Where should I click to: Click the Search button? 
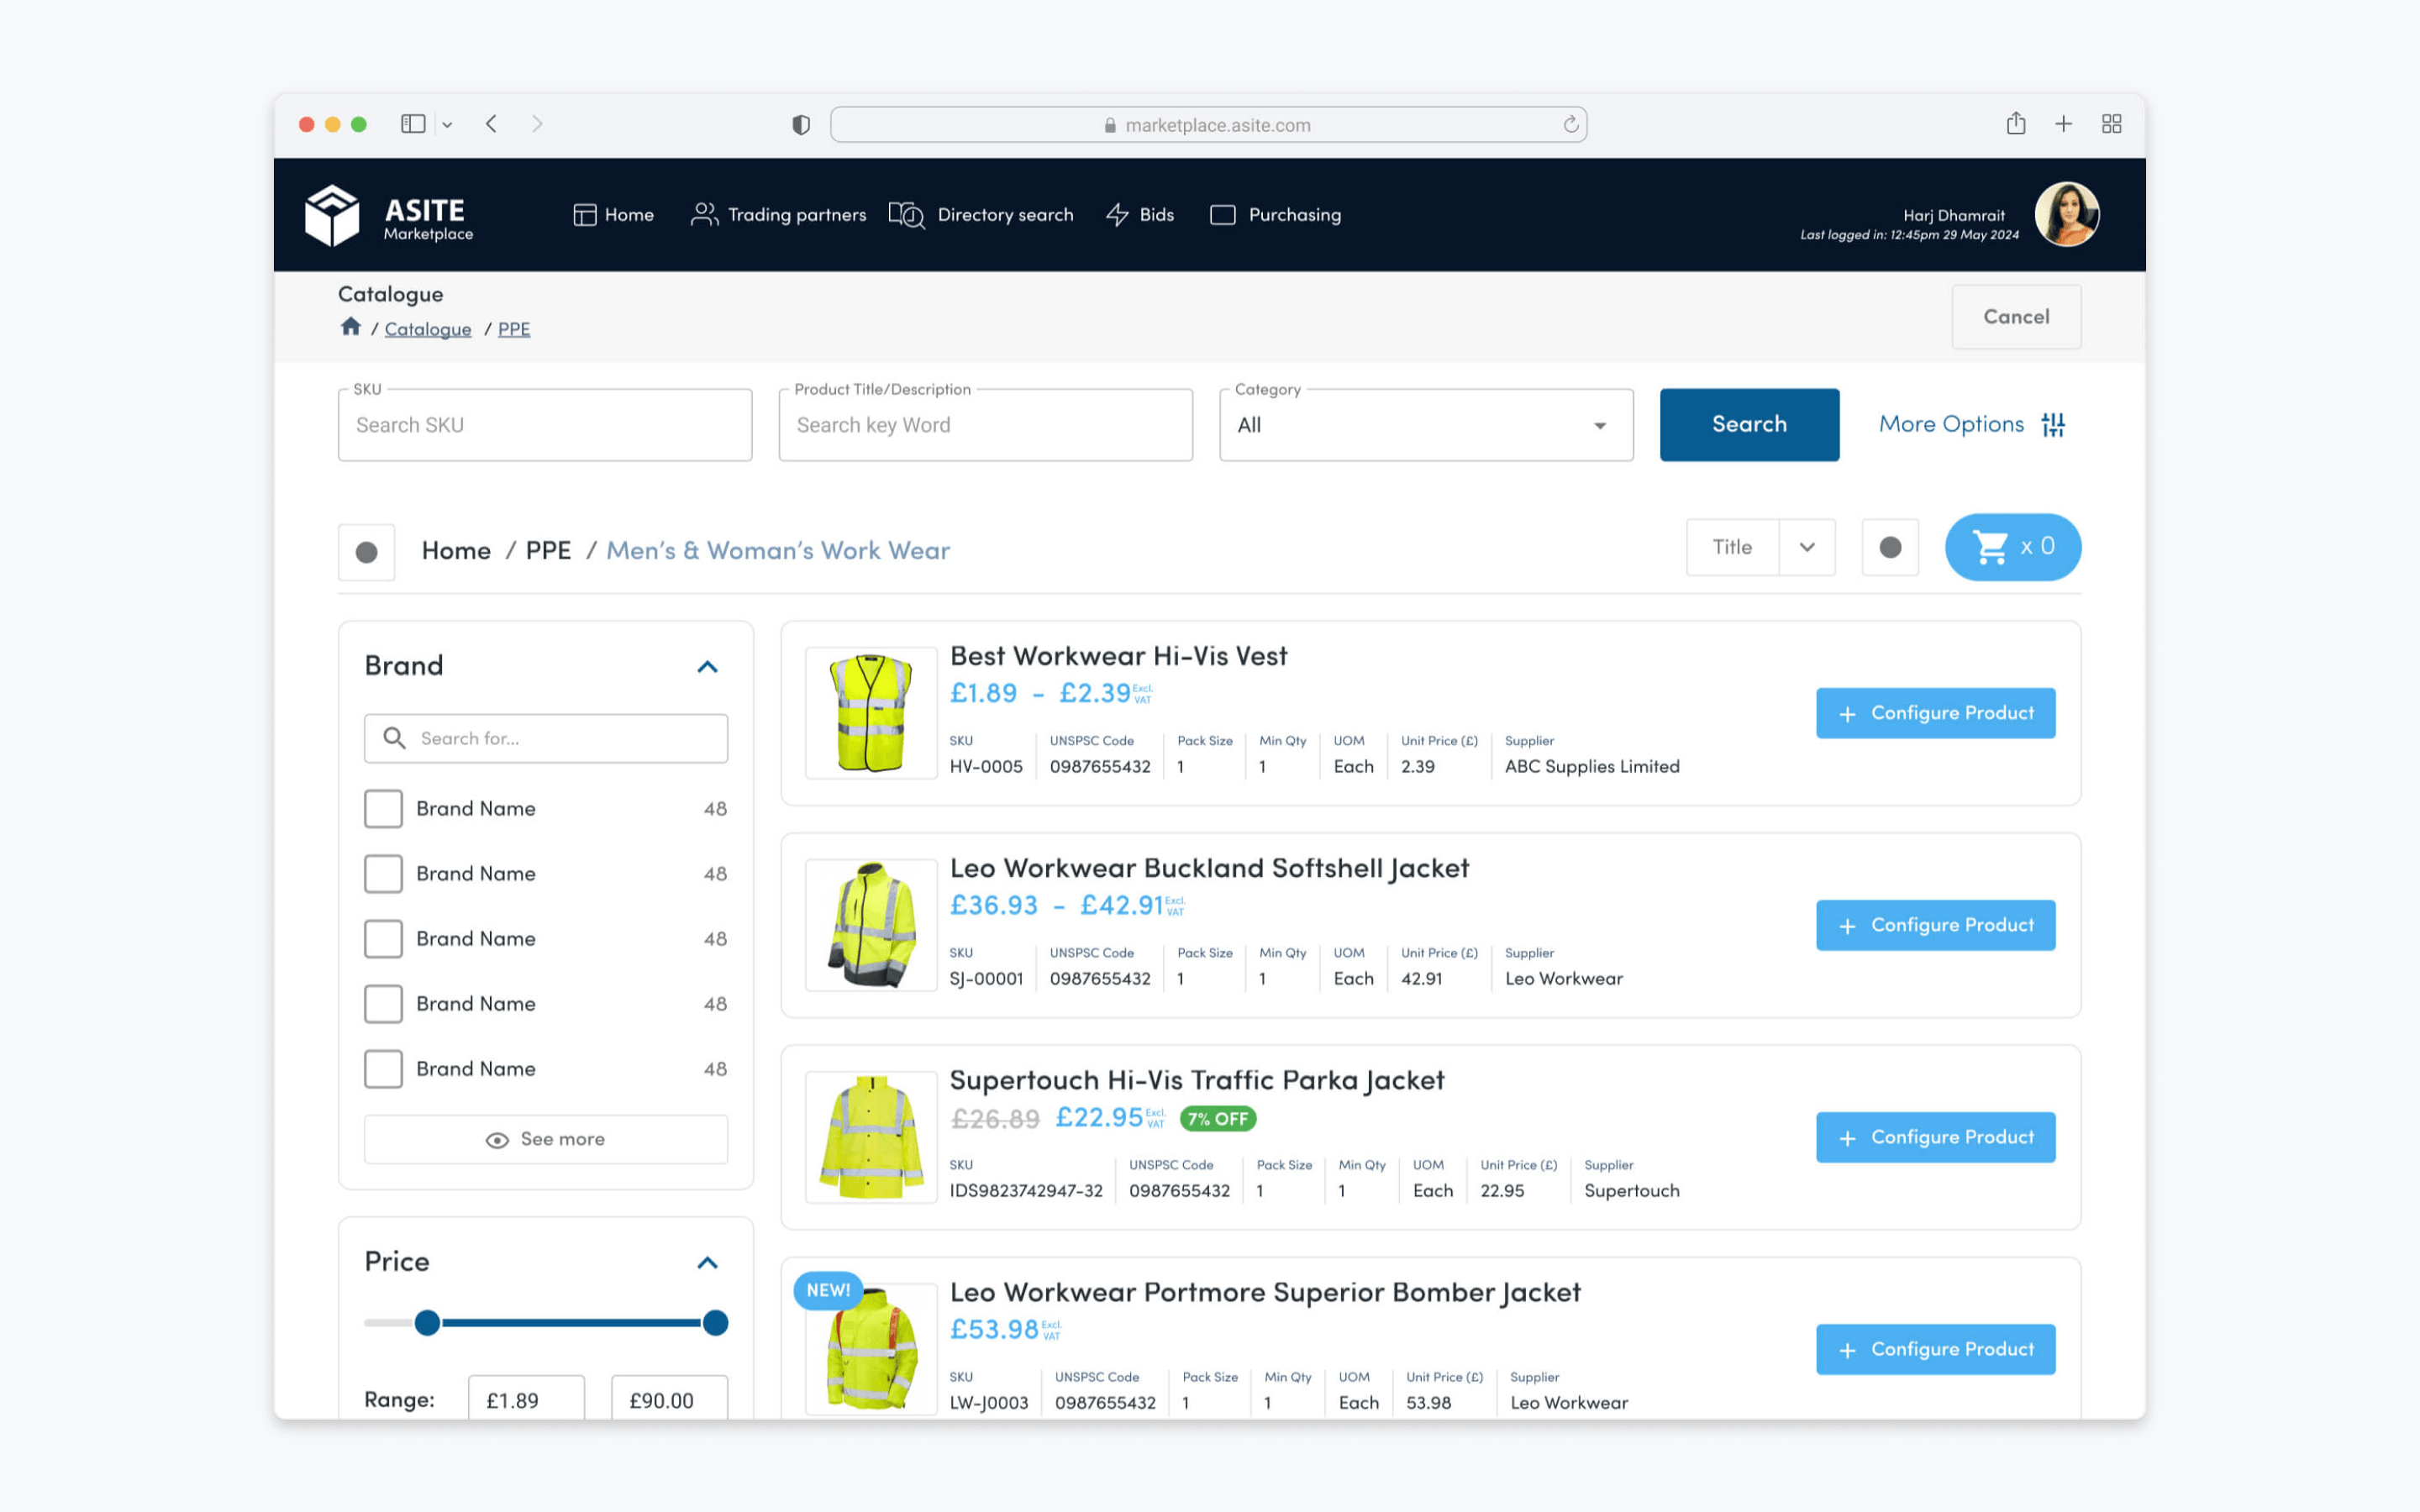1749,425
